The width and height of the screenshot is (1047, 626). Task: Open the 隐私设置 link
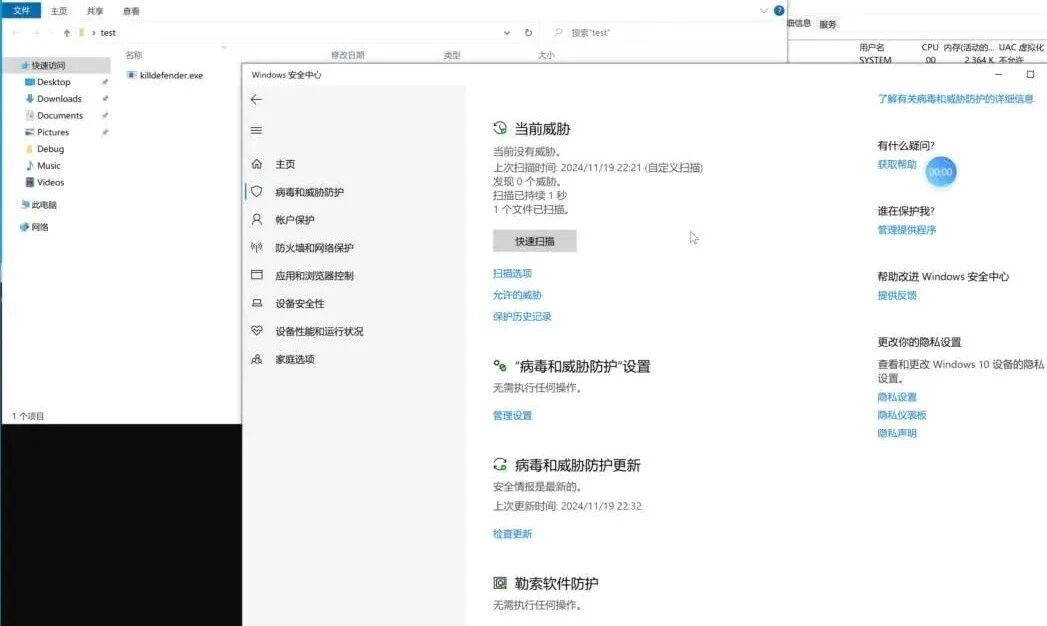pos(897,397)
